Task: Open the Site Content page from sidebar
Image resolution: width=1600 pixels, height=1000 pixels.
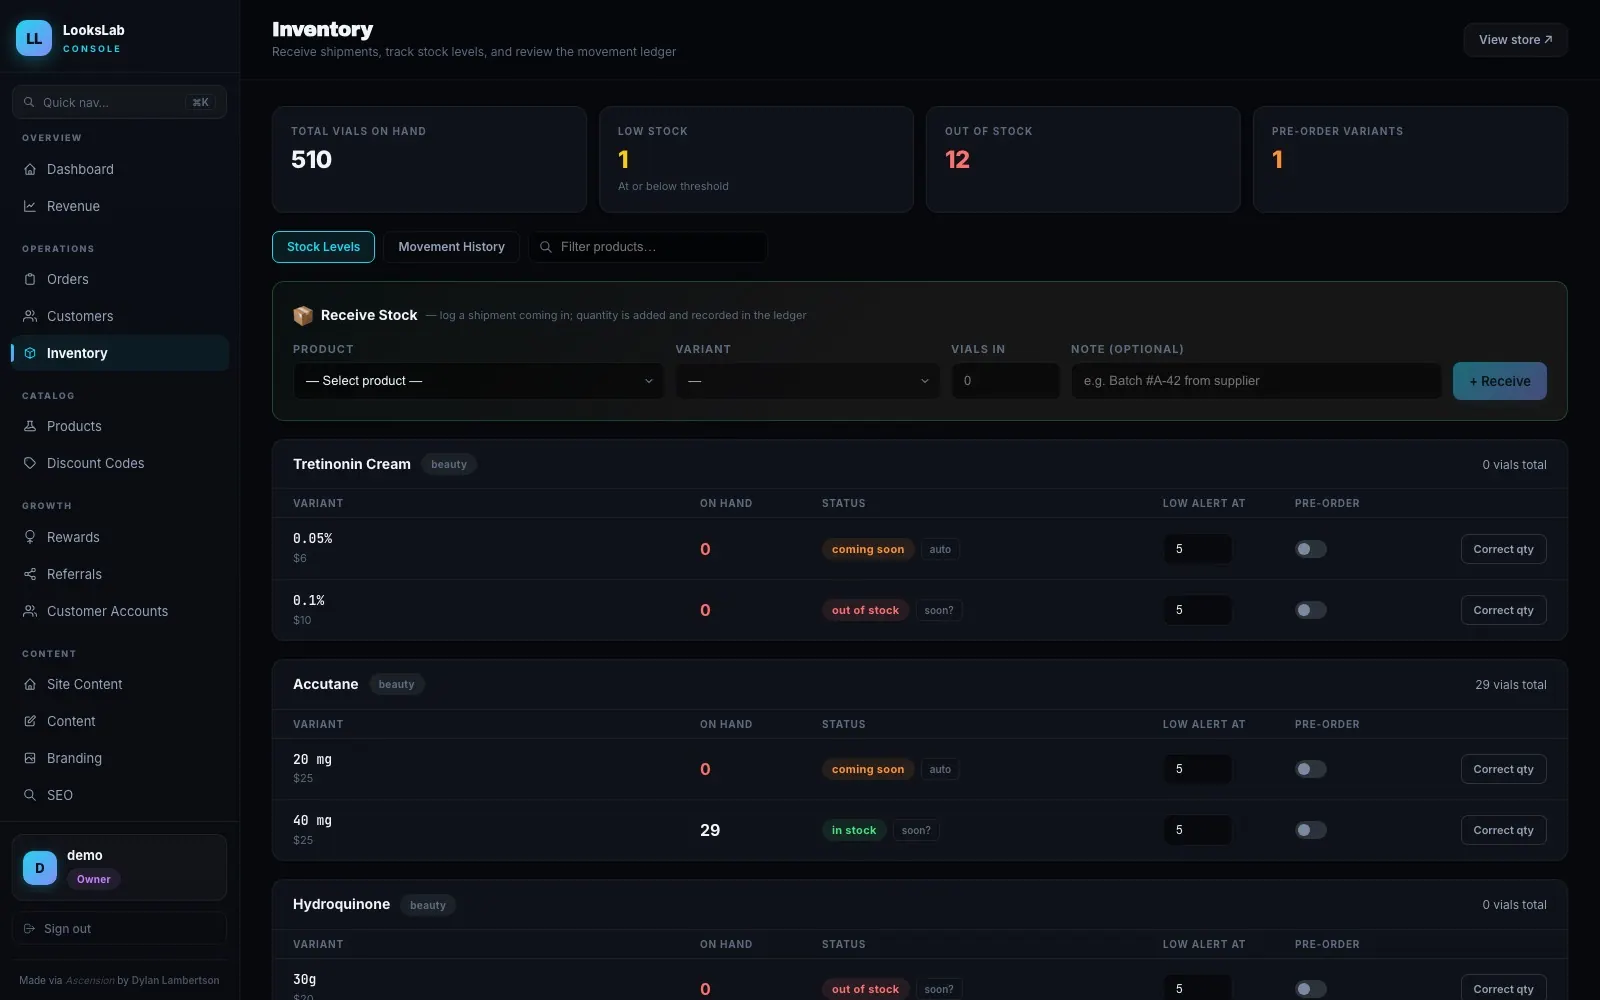Action: click(x=120, y=684)
